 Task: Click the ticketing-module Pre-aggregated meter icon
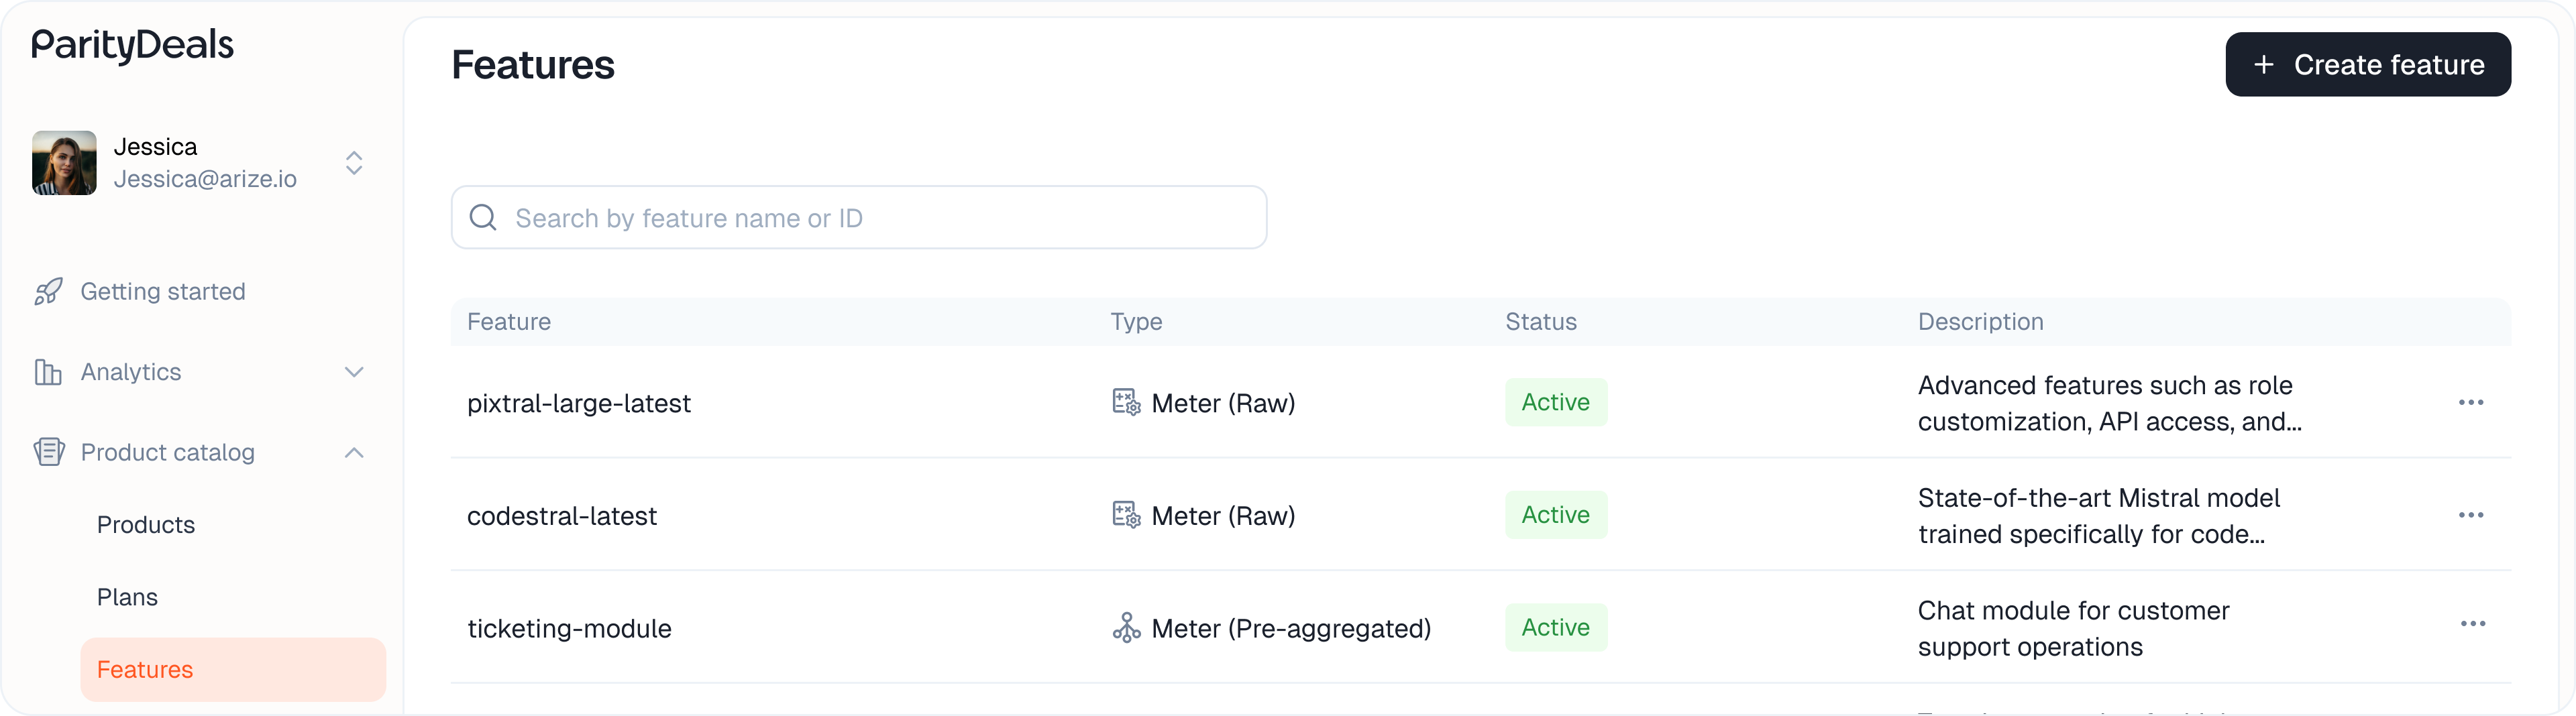tap(1126, 628)
